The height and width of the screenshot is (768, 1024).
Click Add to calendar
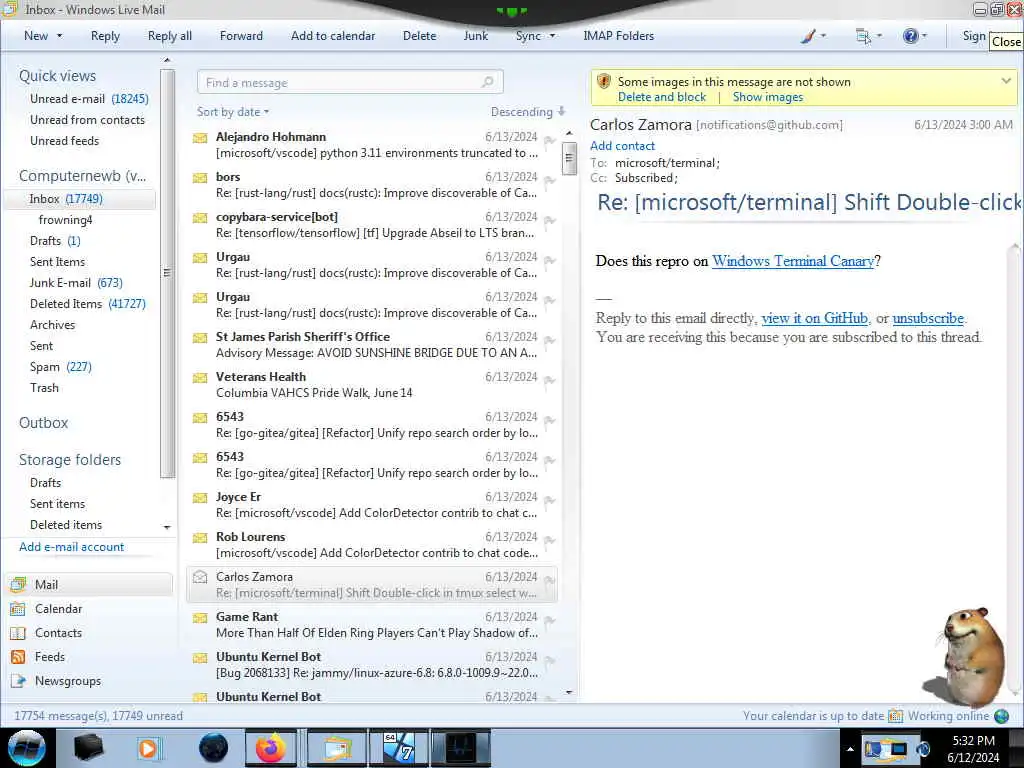[x=333, y=36]
